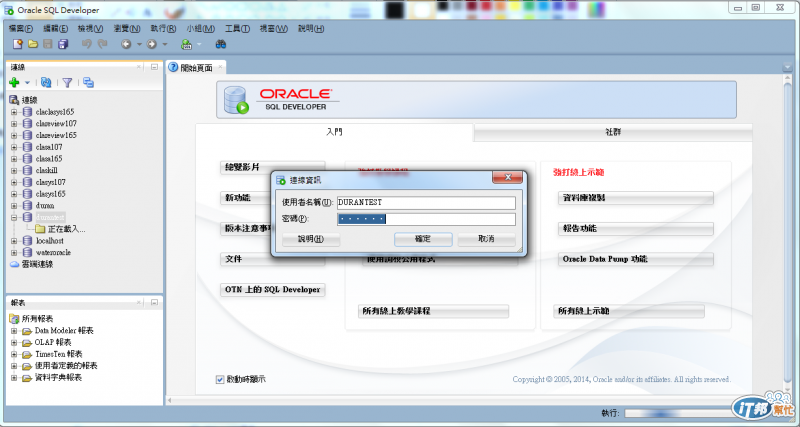Open the 檢視(V) menu
The height and width of the screenshot is (427, 800).
click(90, 29)
